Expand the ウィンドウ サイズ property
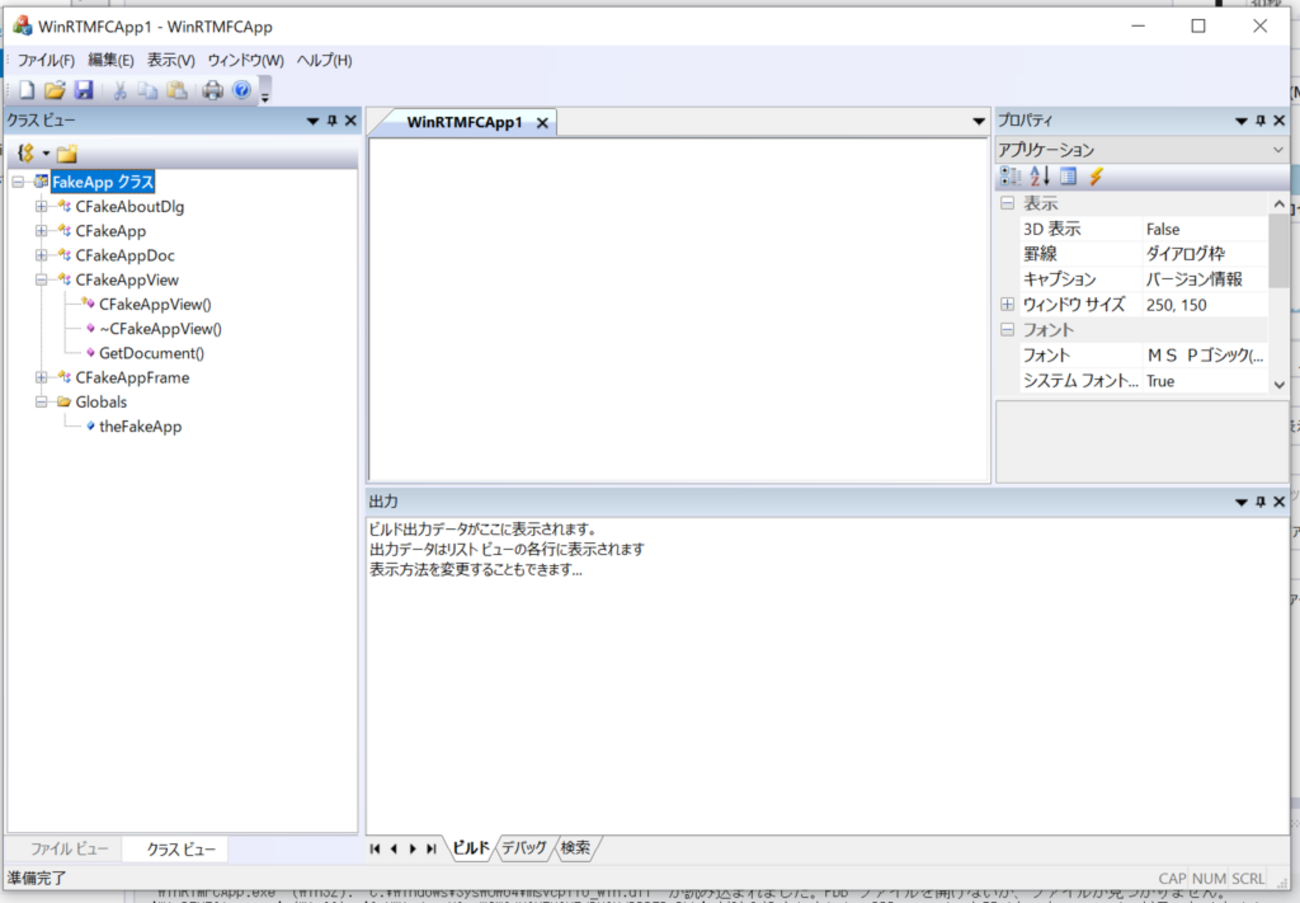 point(1007,305)
